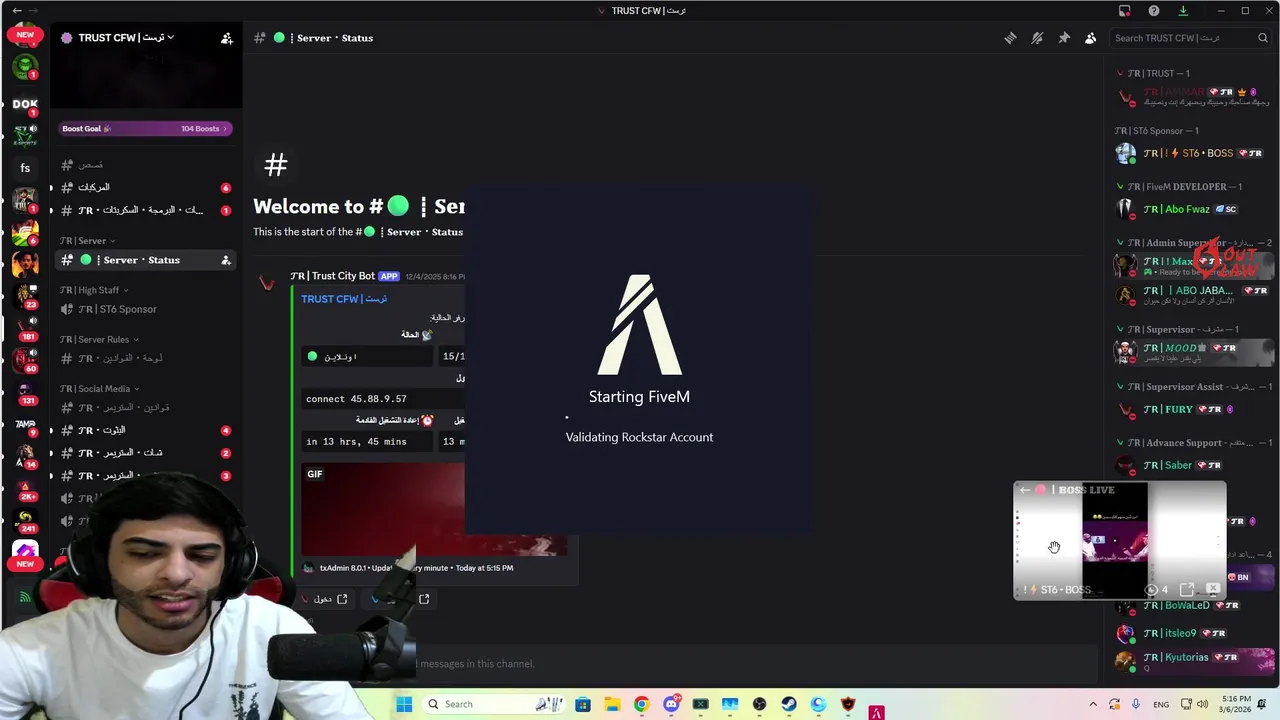Screen dimensions: 1280x720
Task: Collapse the TR | Supervisor role group
Action: (1180, 329)
